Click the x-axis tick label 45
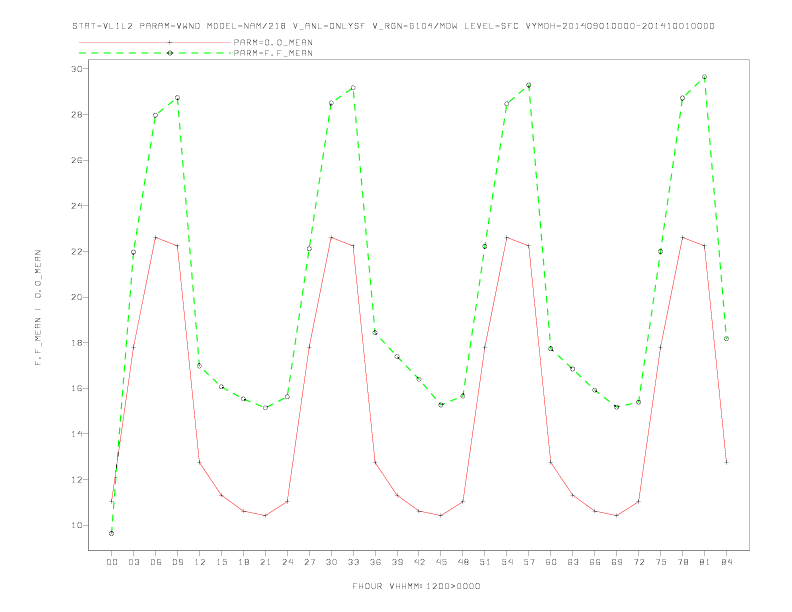 pos(441,562)
